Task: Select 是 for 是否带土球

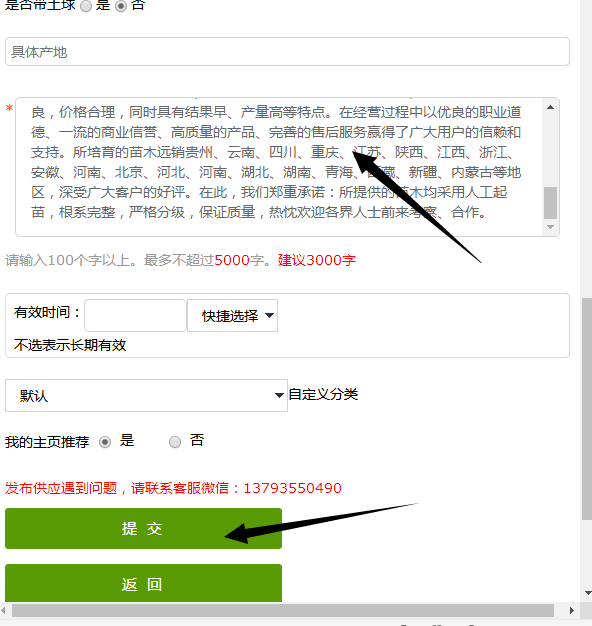Action: (86, 6)
